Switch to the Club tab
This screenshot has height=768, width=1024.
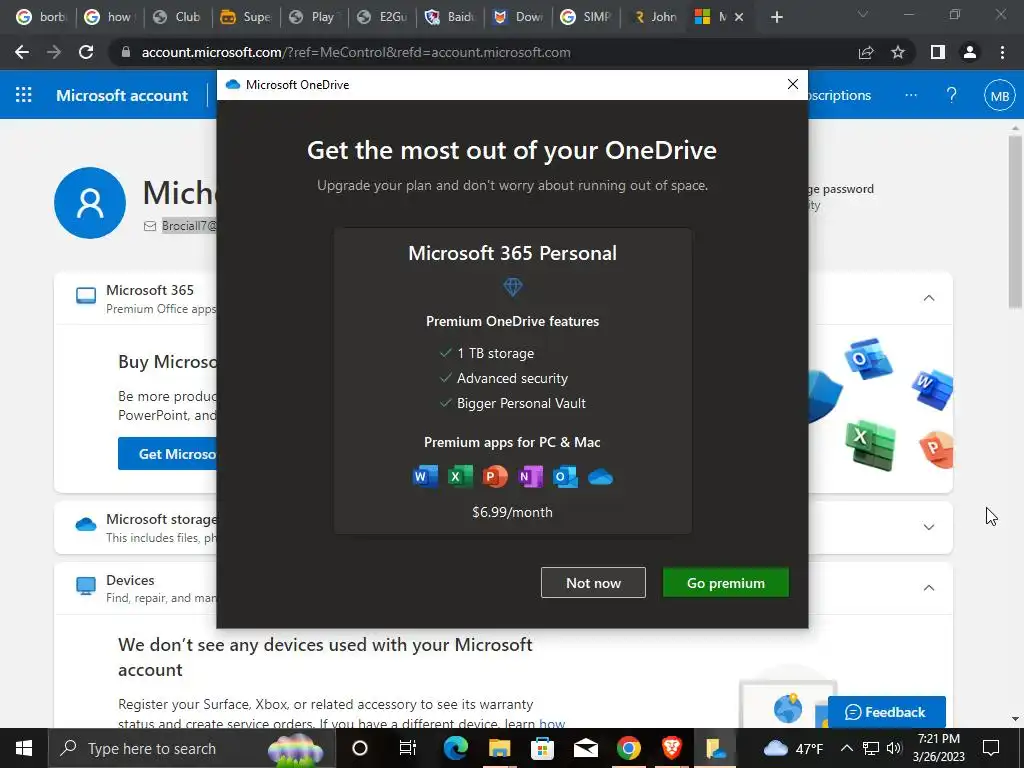[178, 17]
